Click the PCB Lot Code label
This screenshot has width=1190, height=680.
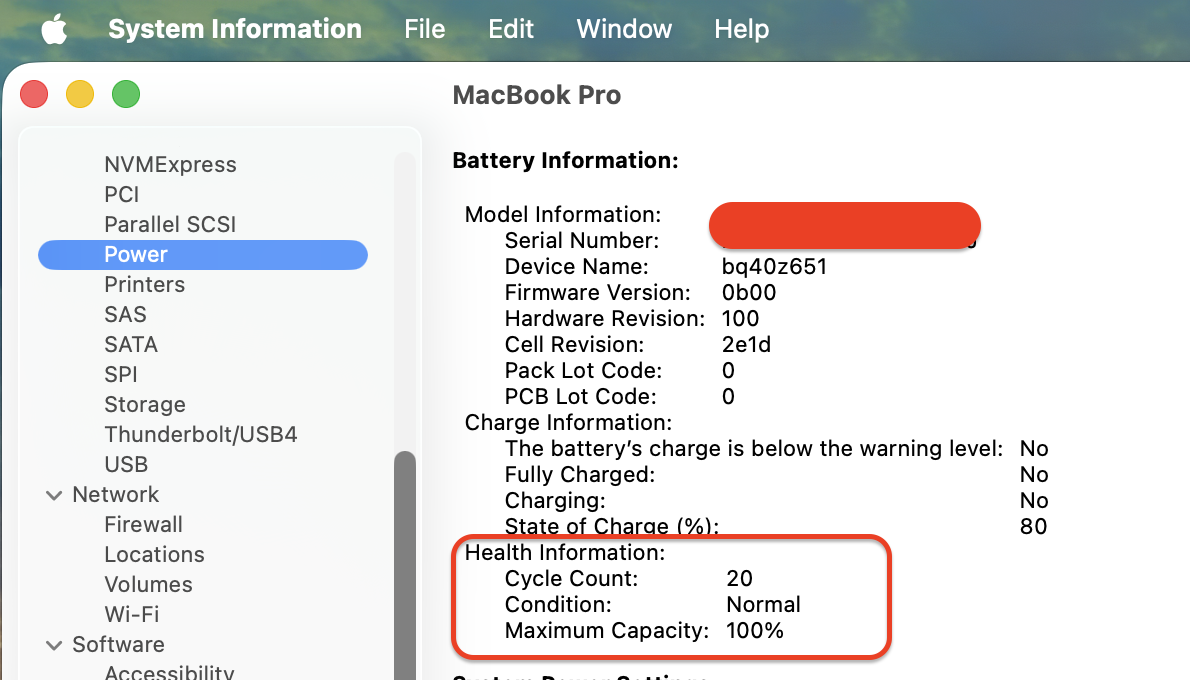pyautogui.click(x=581, y=396)
